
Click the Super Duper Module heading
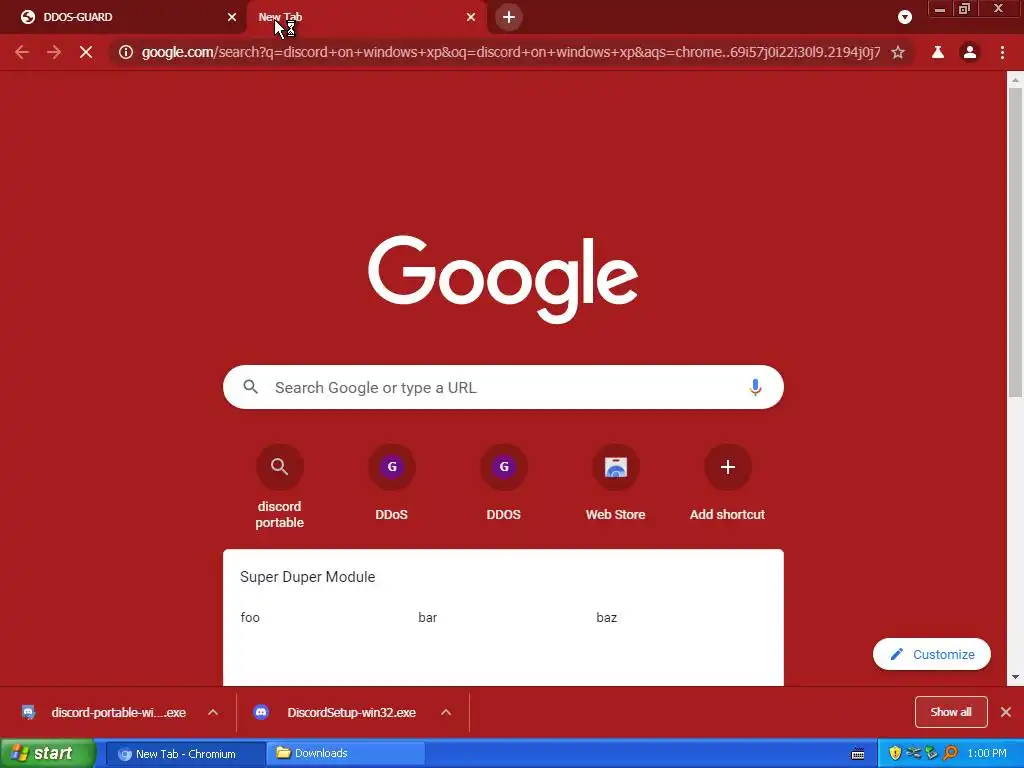point(308,577)
